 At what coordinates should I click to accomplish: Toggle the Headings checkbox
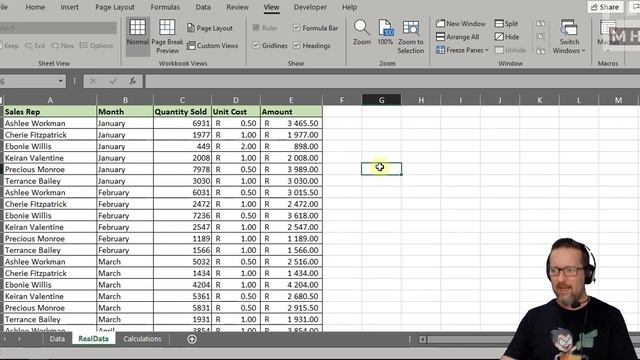pyautogui.click(x=297, y=46)
